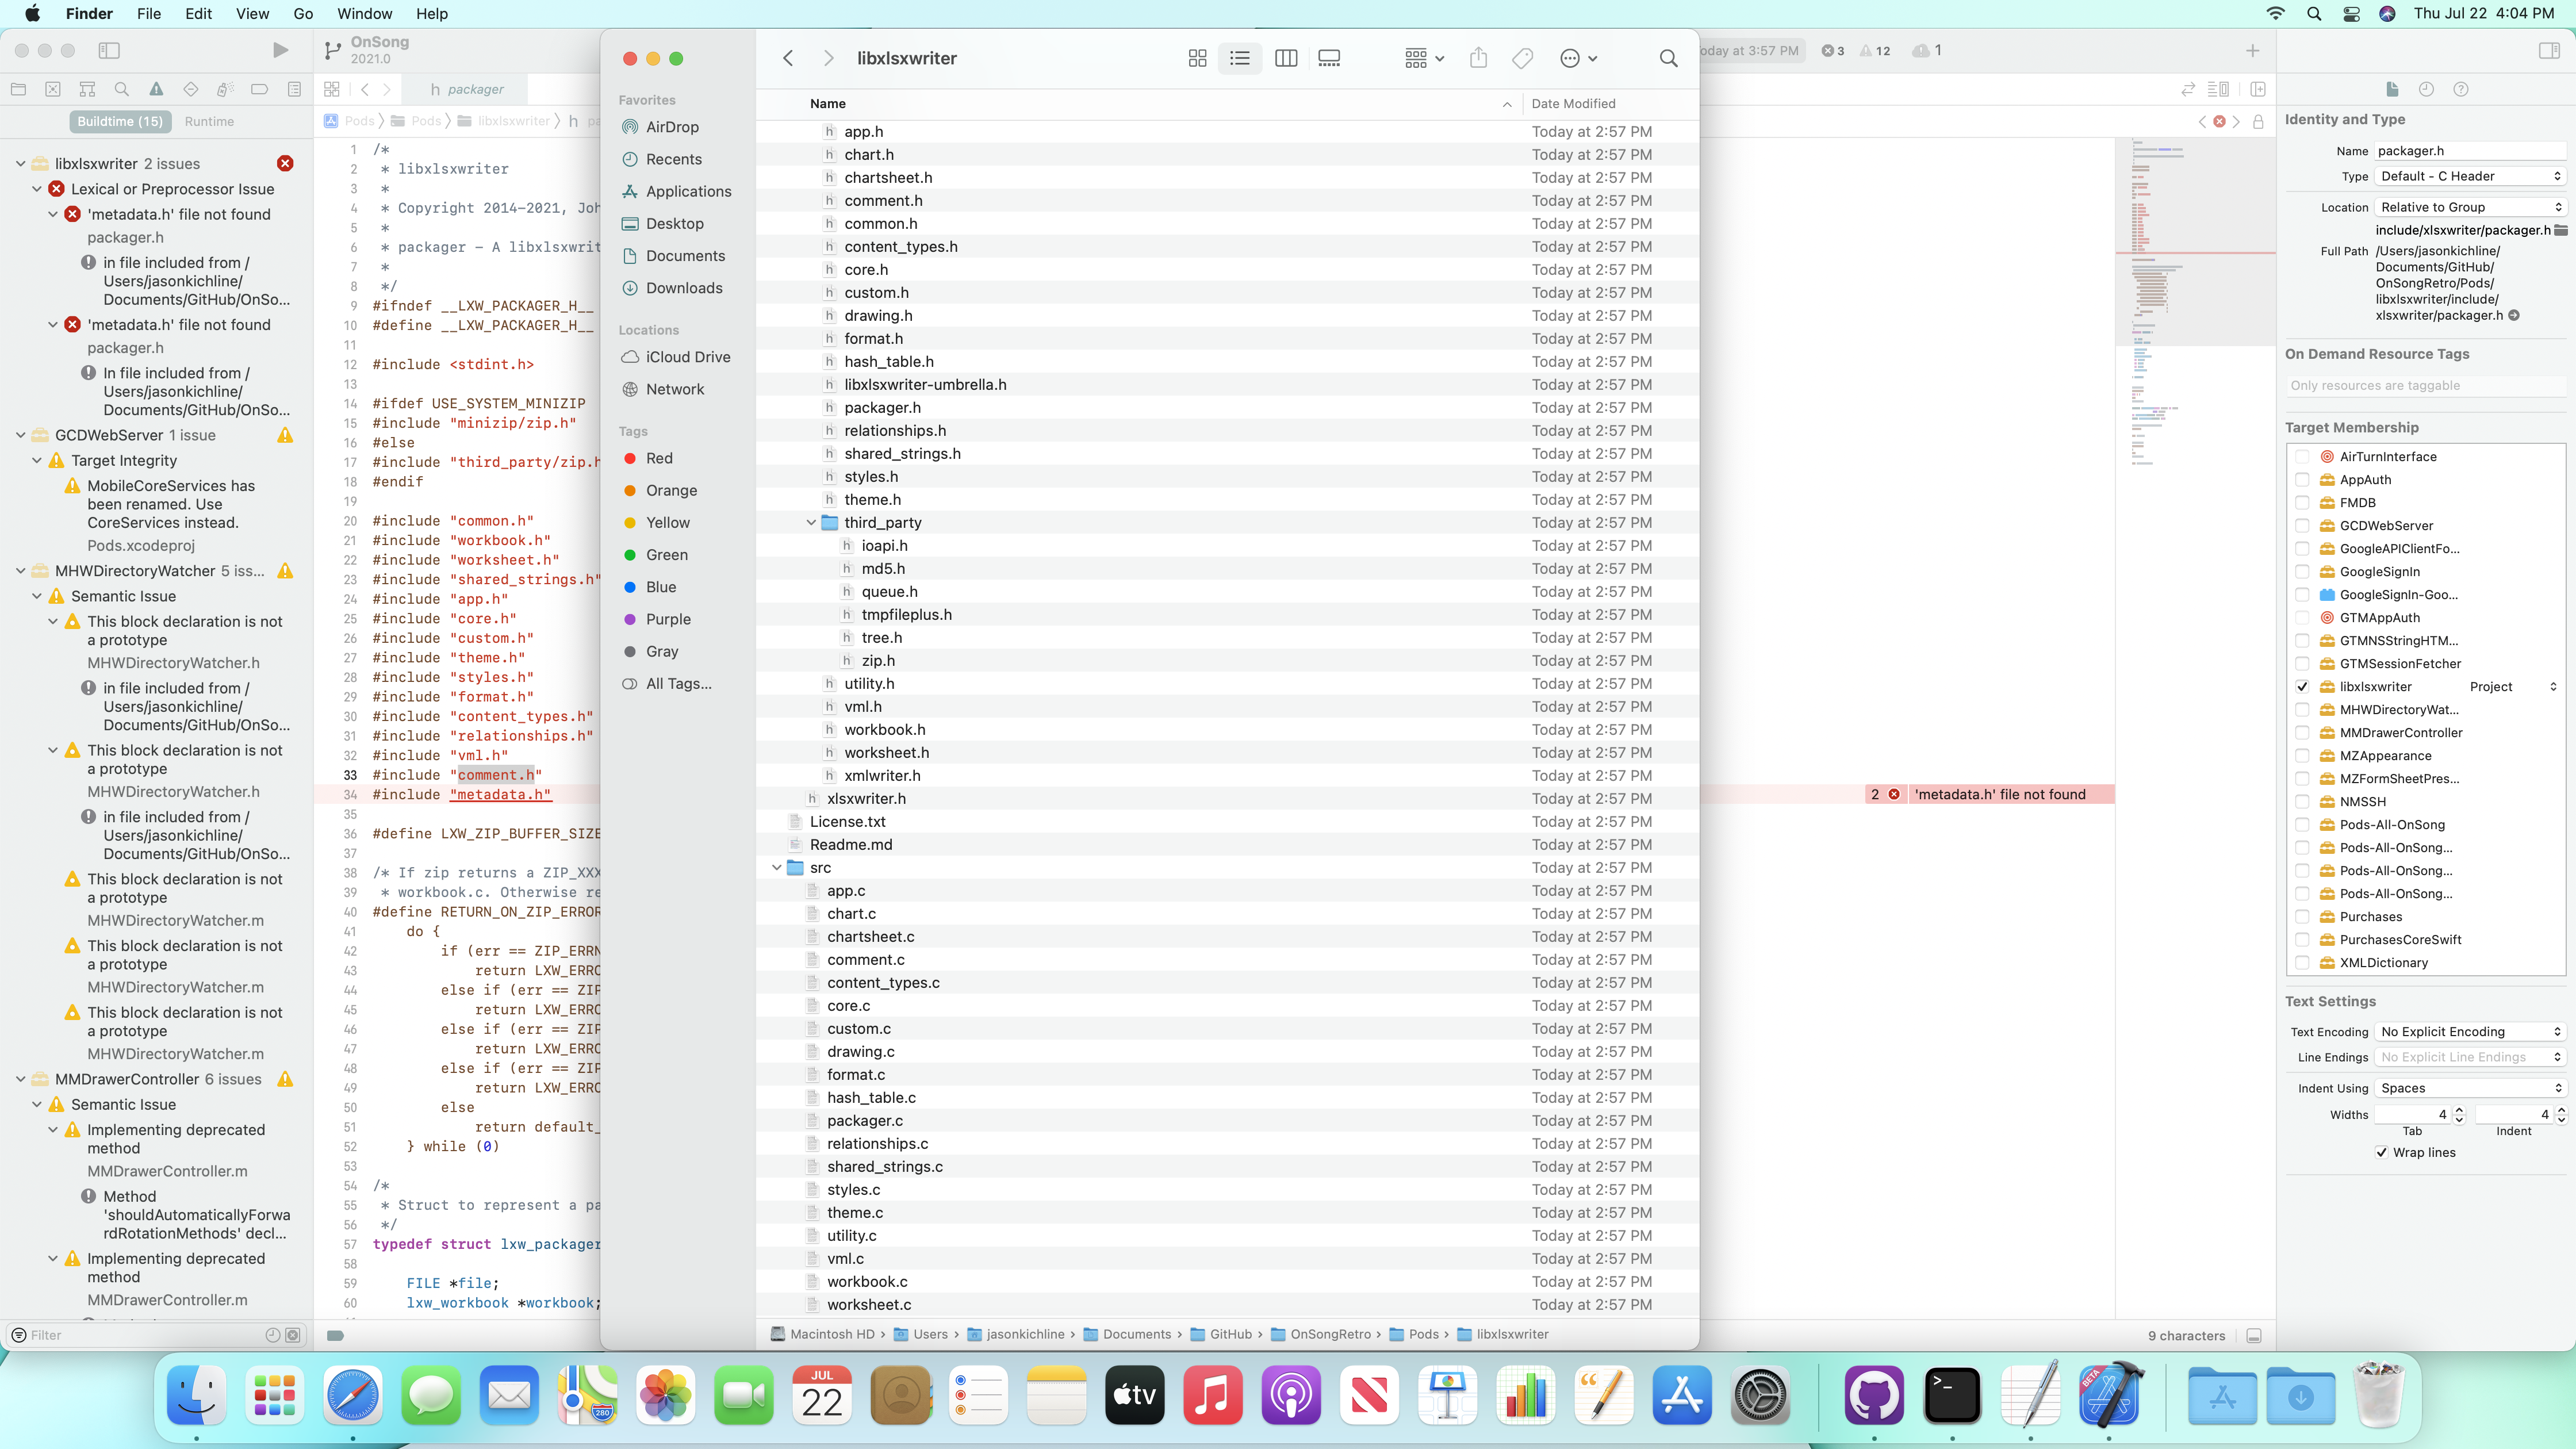
Task: Toggle Xcode navigator sidebar
Action: click(109, 50)
